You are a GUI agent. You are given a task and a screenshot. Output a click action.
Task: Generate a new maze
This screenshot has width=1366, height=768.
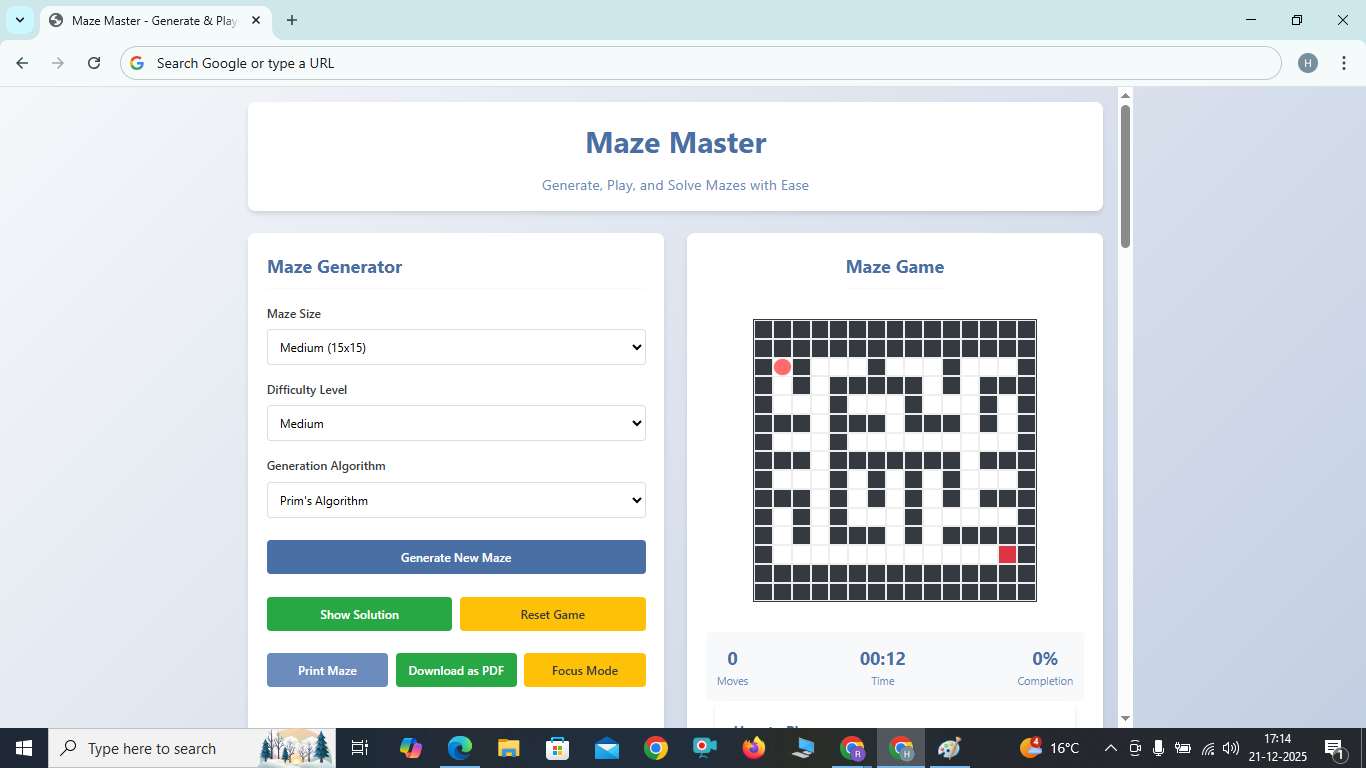pyautogui.click(x=456, y=557)
